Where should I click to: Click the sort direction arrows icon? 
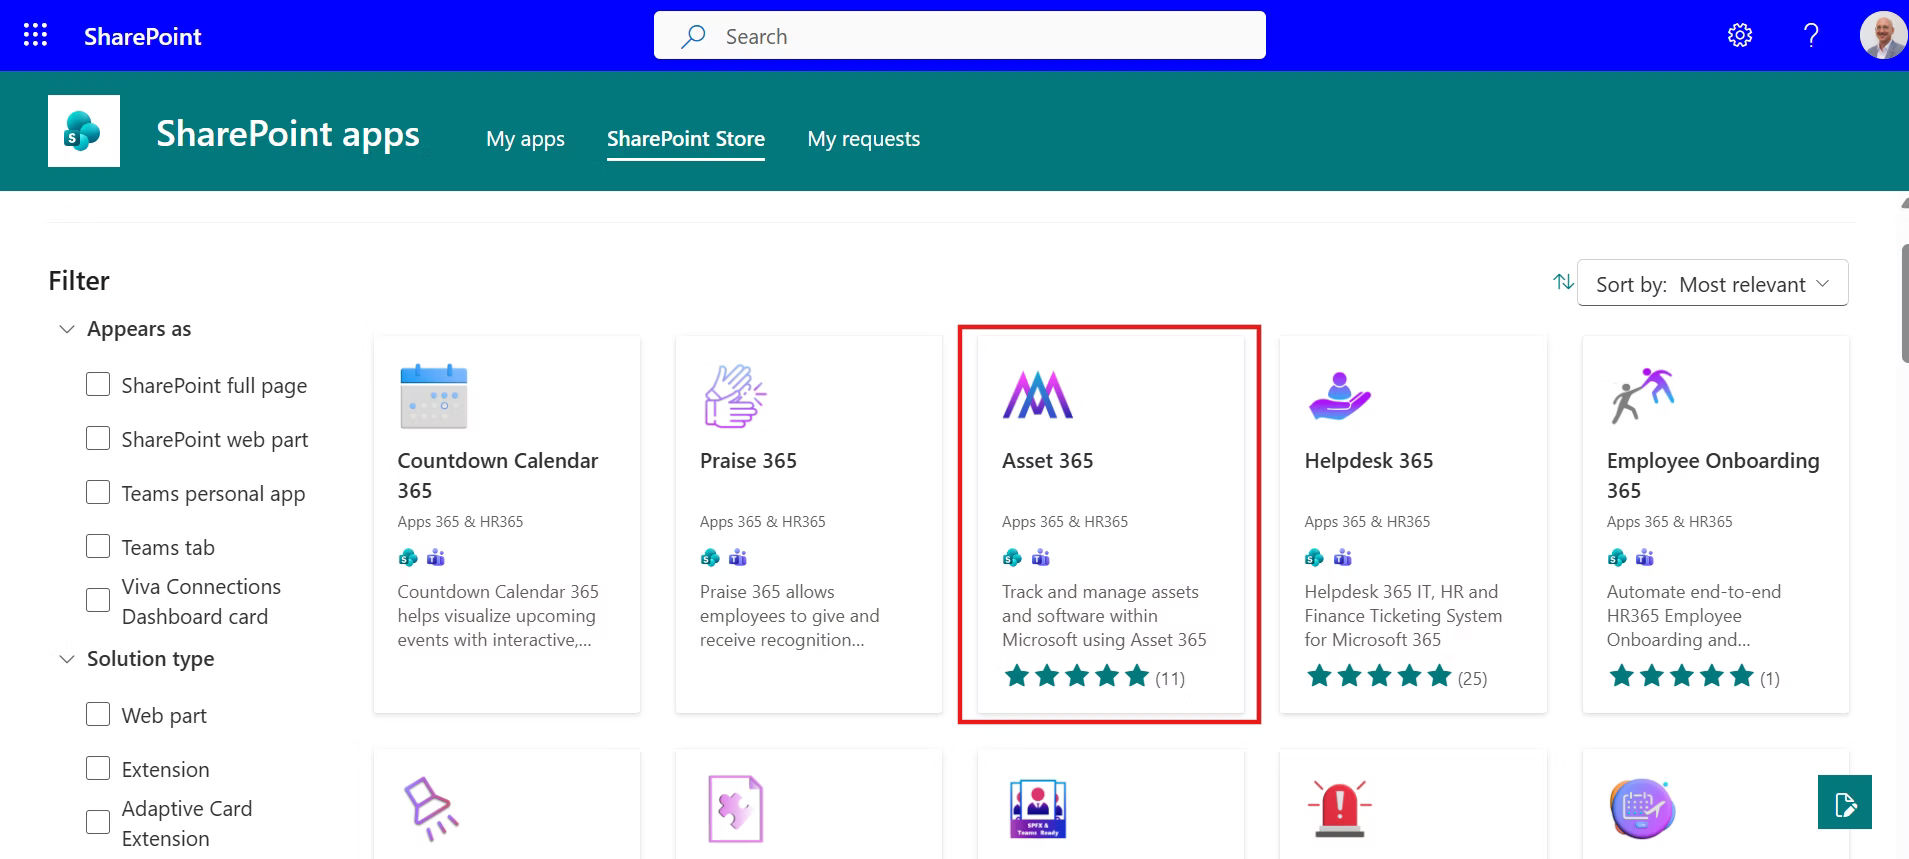click(1563, 283)
